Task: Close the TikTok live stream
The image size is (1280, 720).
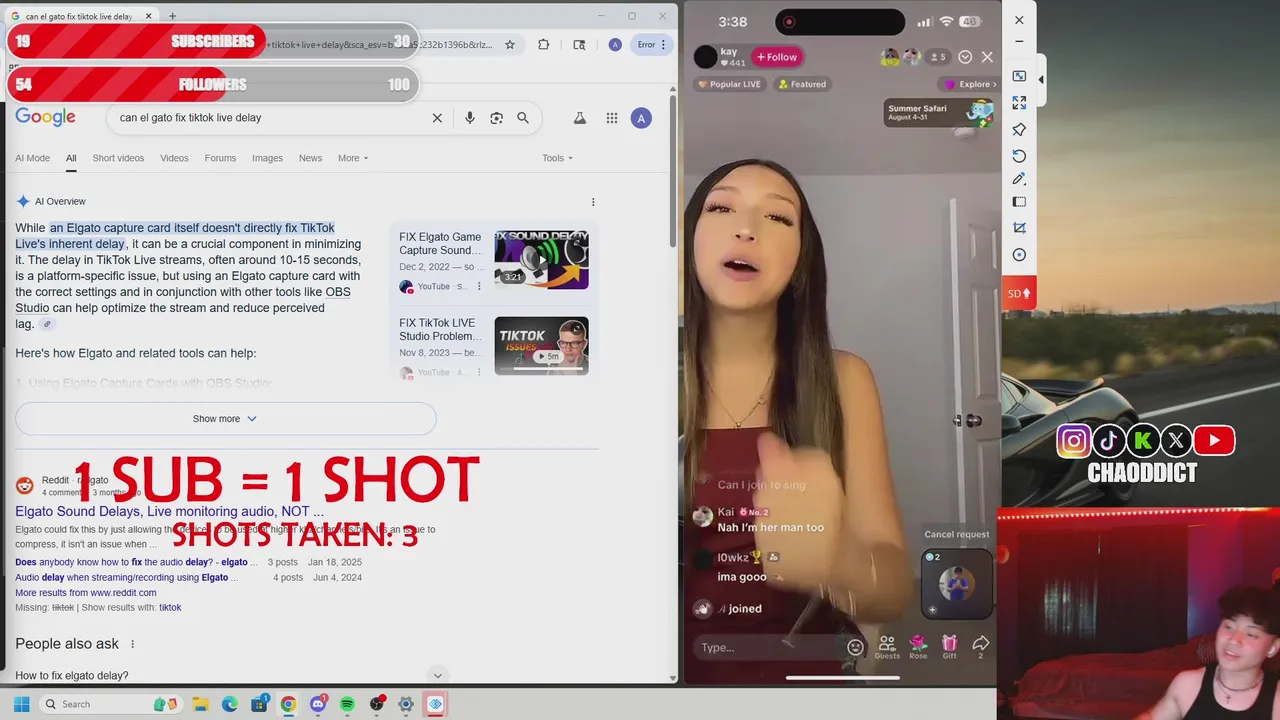Action: [x=987, y=57]
